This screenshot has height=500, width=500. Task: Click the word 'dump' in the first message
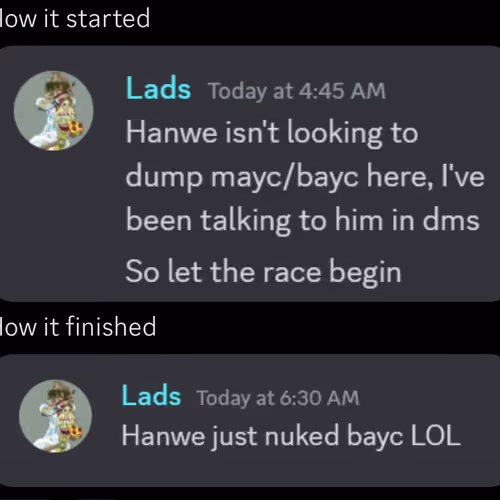pos(164,177)
